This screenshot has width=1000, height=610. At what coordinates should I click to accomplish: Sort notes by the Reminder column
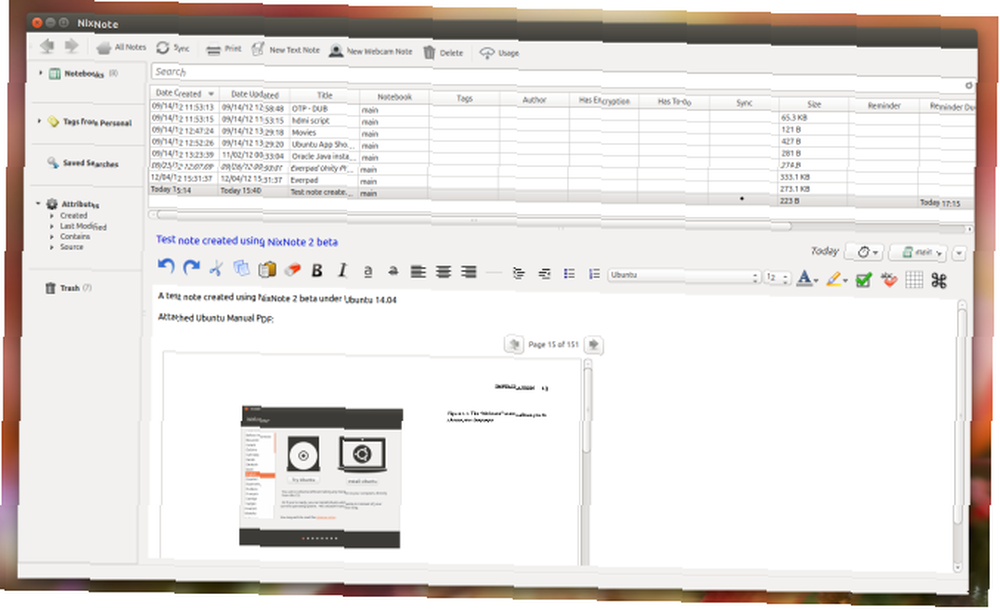(884, 105)
